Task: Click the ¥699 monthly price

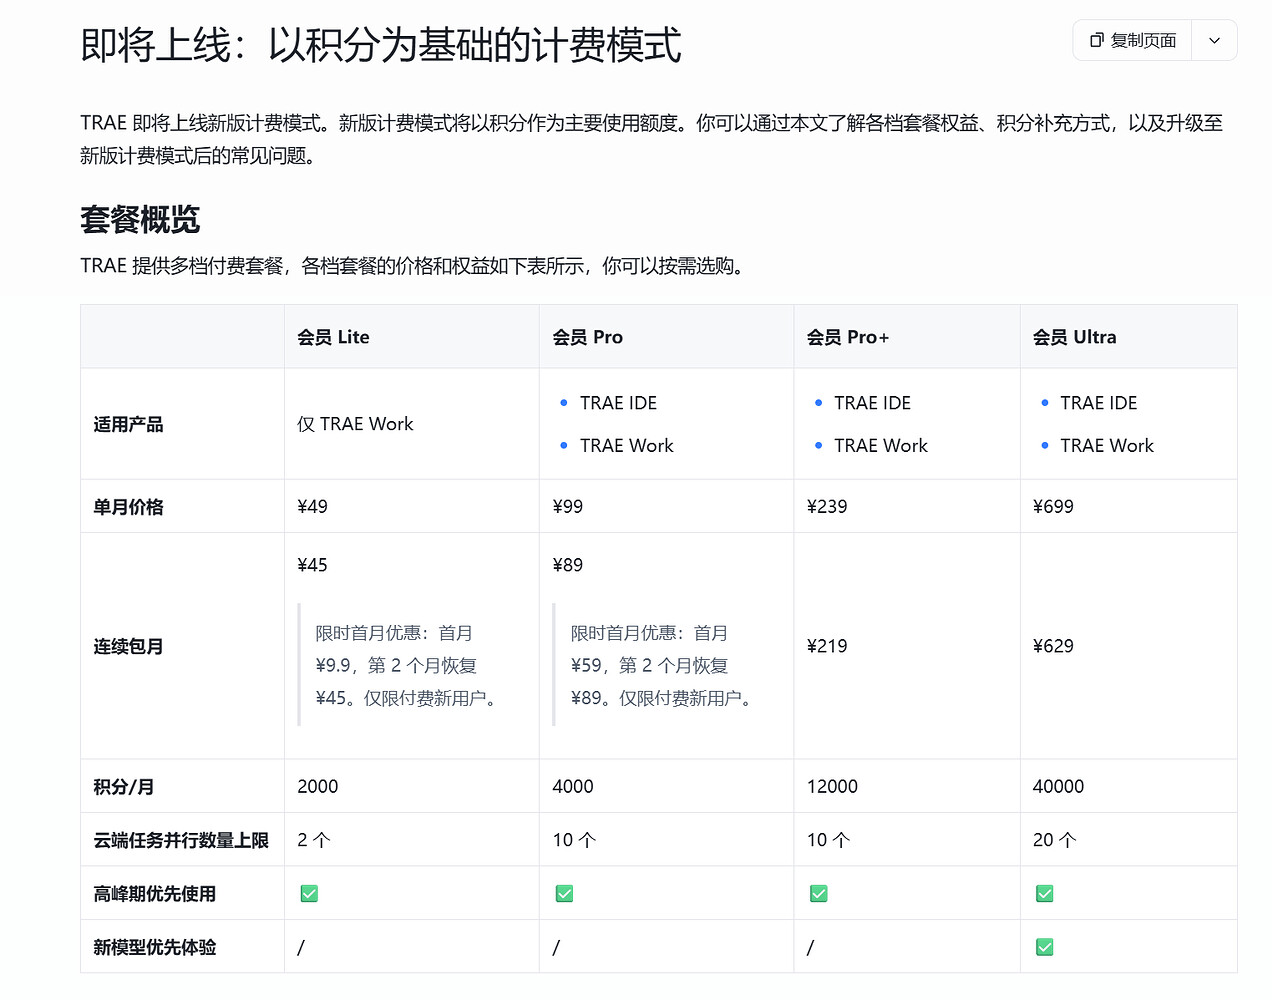Action: [x=1053, y=507]
